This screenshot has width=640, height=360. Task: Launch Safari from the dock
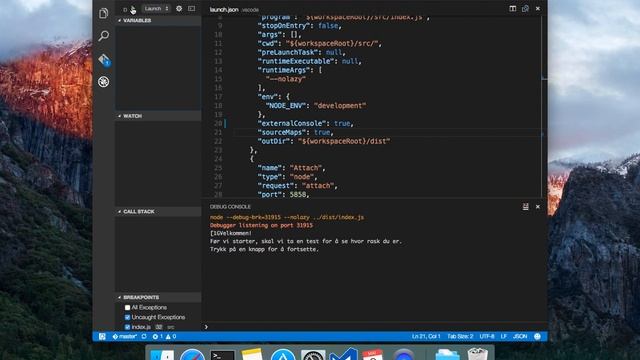[192, 354]
